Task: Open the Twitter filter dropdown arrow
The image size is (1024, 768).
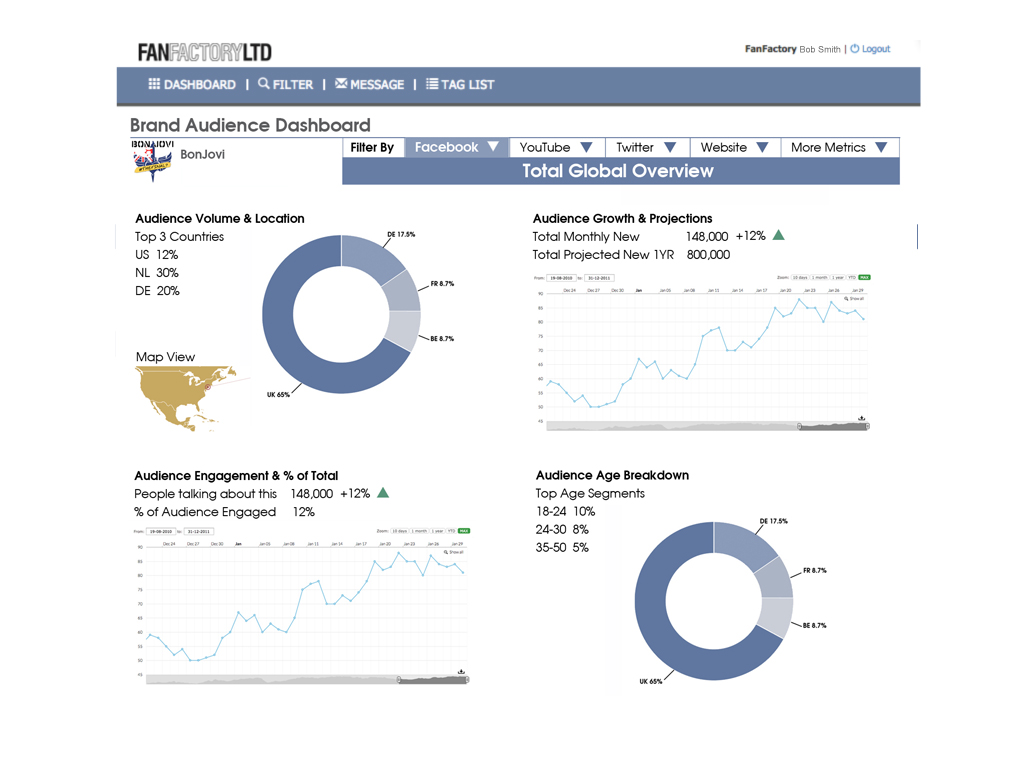Action: point(670,147)
